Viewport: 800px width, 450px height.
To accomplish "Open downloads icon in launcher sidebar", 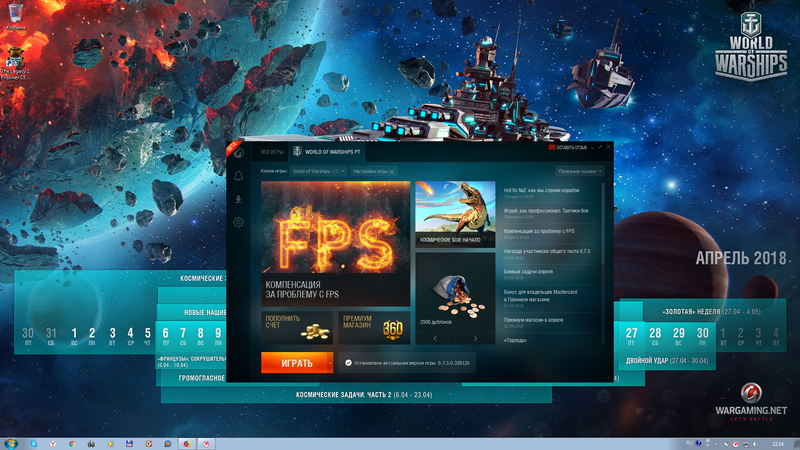I will 238,199.
